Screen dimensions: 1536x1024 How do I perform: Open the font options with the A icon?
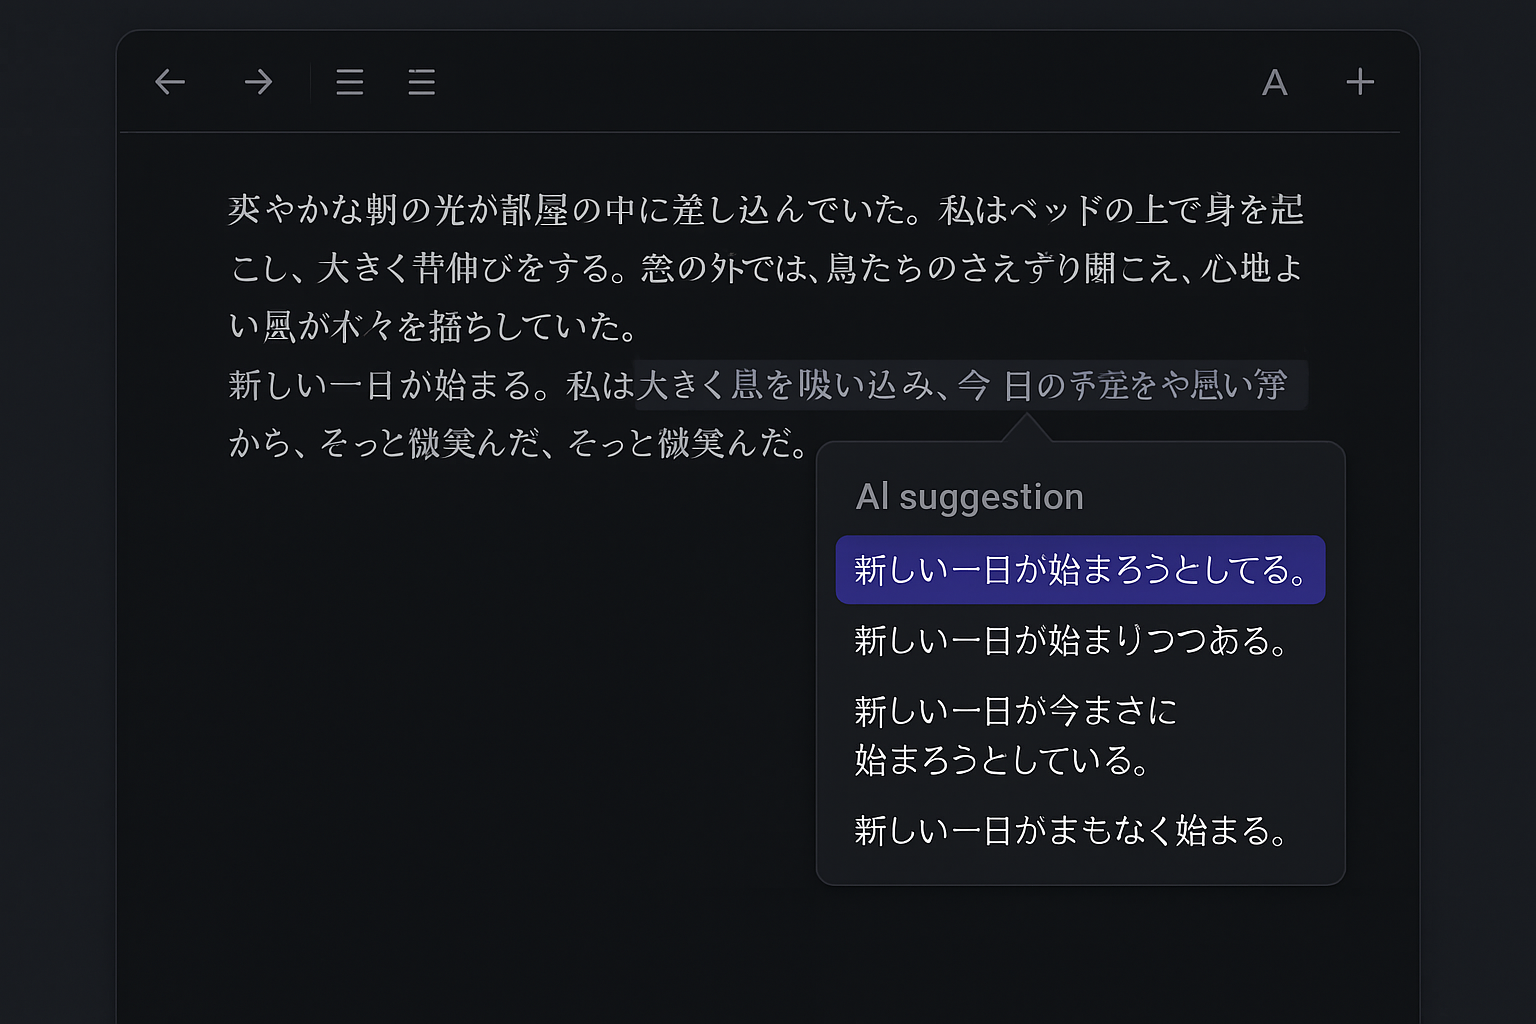point(1274,82)
